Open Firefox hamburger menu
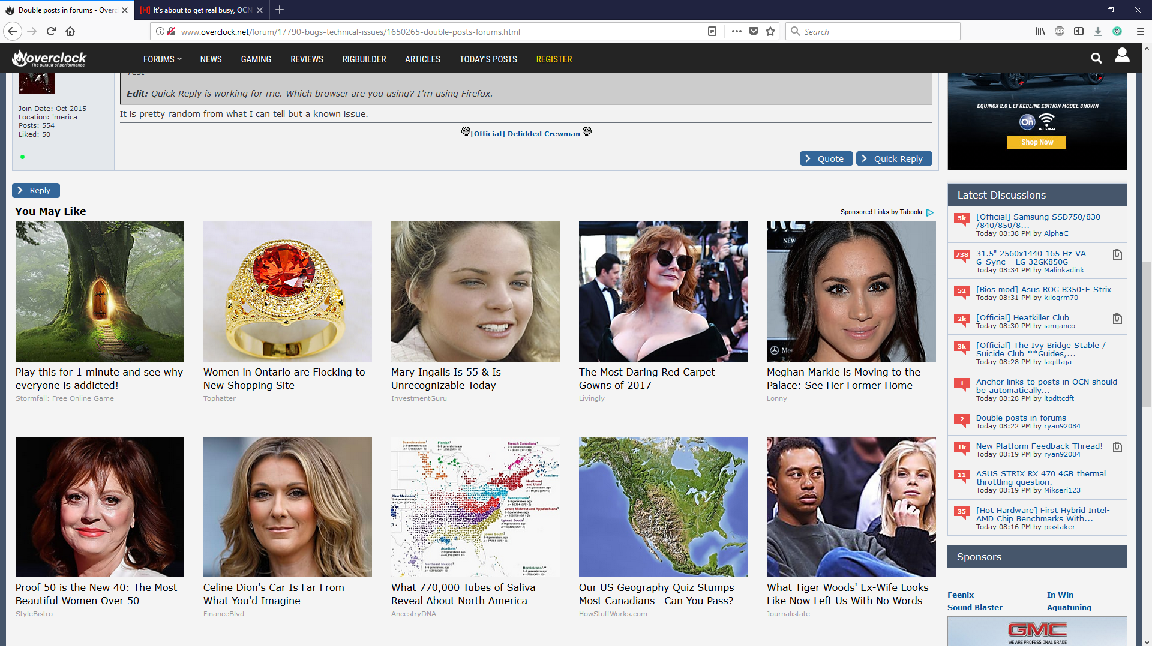1154x646 pixels. tap(1139, 31)
